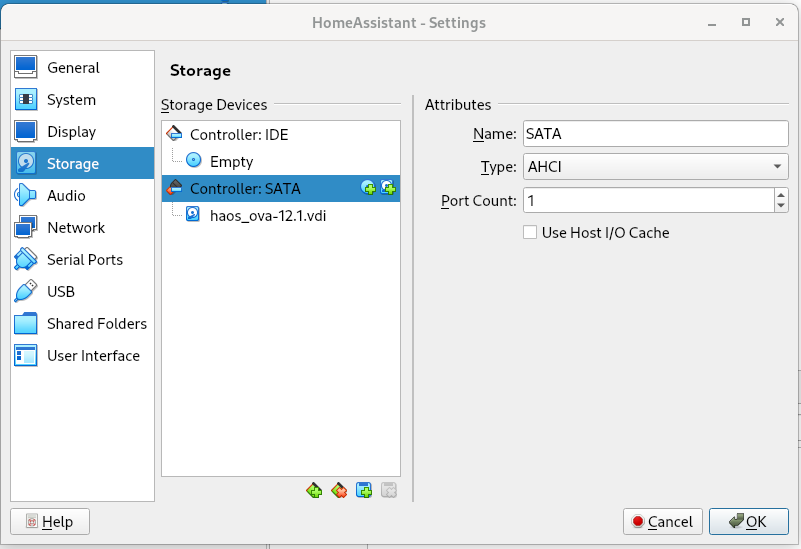Increase the Port Count value
This screenshot has height=549, width=801.
(x=780, y=195)
